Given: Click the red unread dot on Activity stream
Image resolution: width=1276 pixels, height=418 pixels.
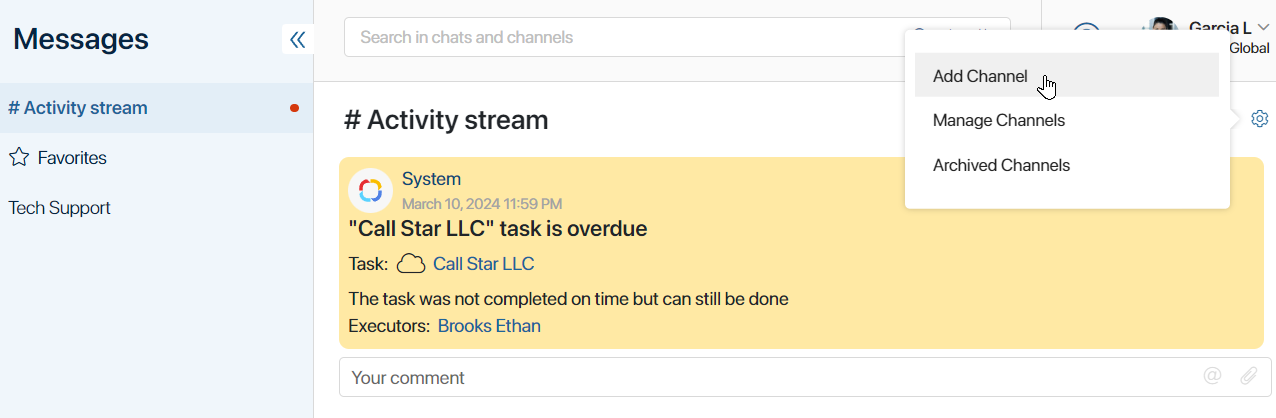Looking at the screenshot, I should pos(294,108).
